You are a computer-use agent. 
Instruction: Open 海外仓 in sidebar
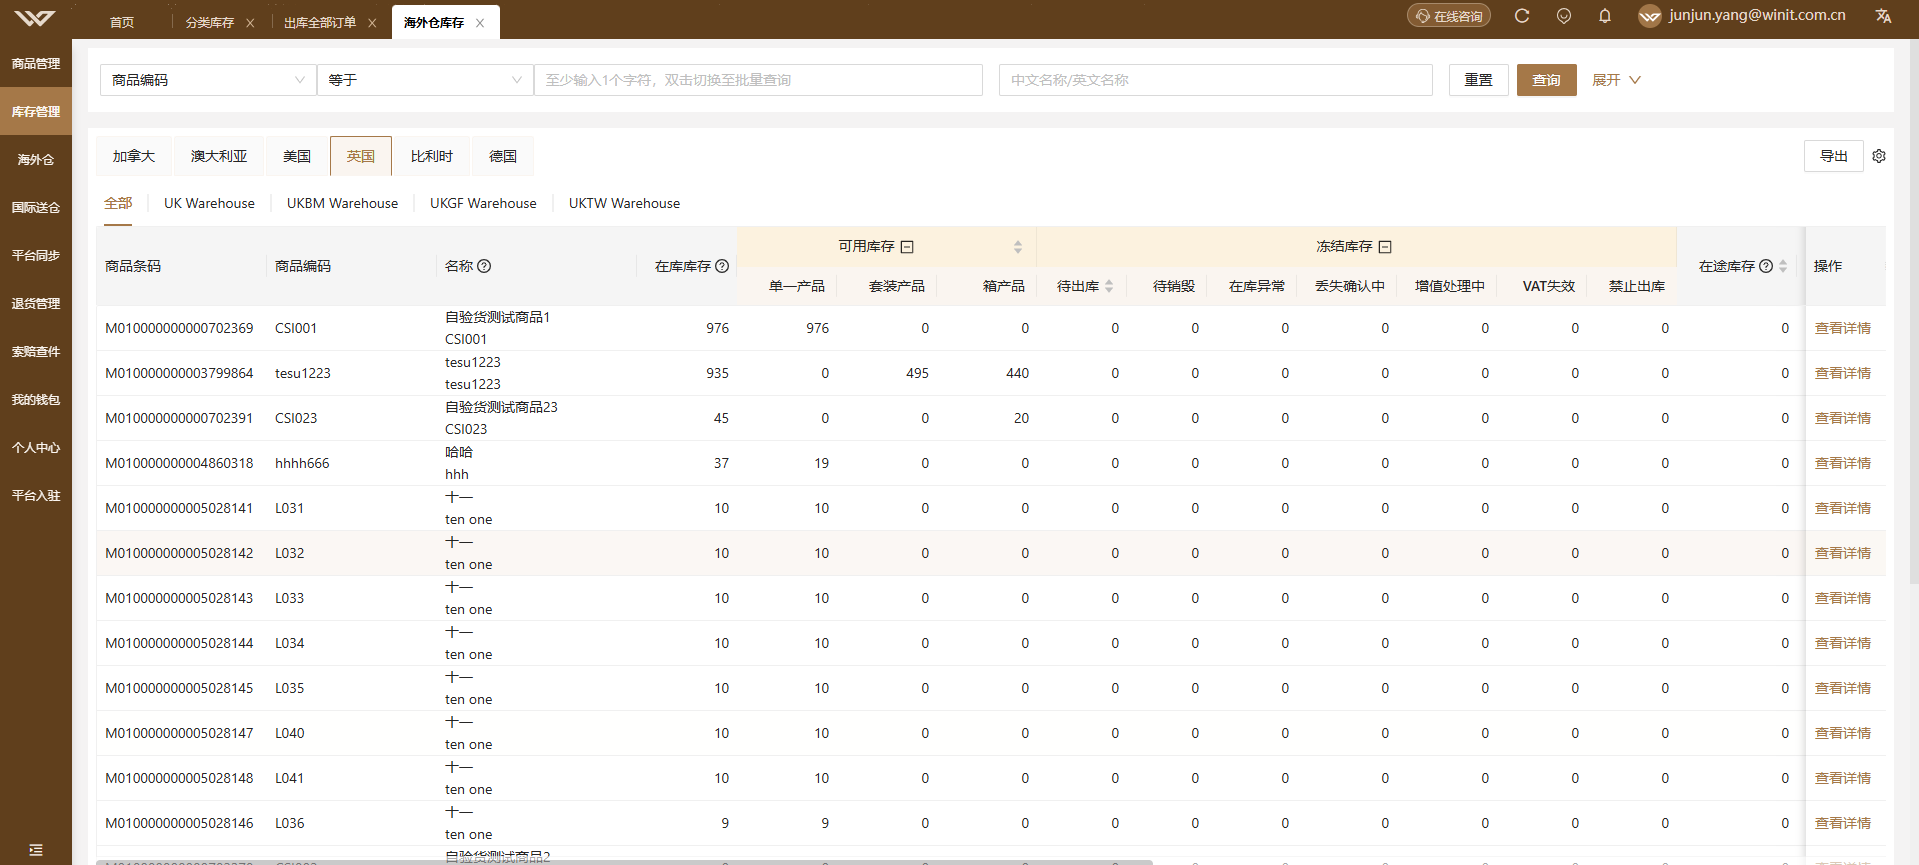[x=36, y=160]
